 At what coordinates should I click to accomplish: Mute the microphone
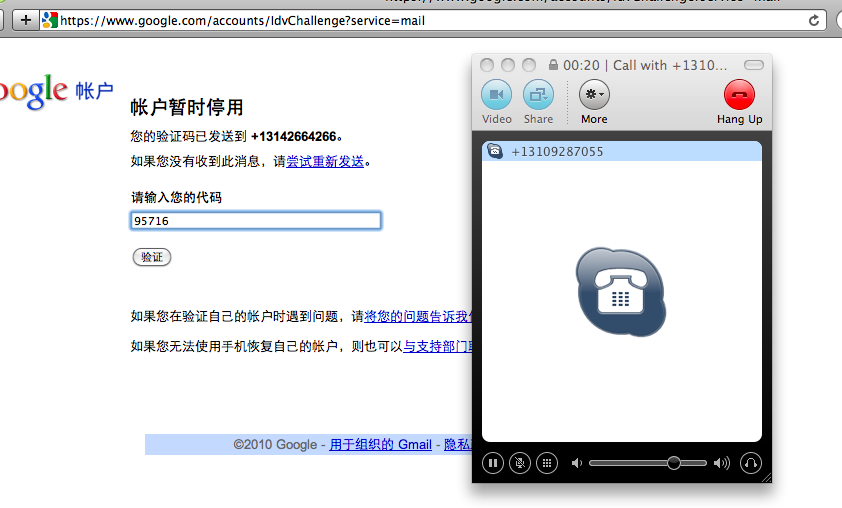pos(519,463)
